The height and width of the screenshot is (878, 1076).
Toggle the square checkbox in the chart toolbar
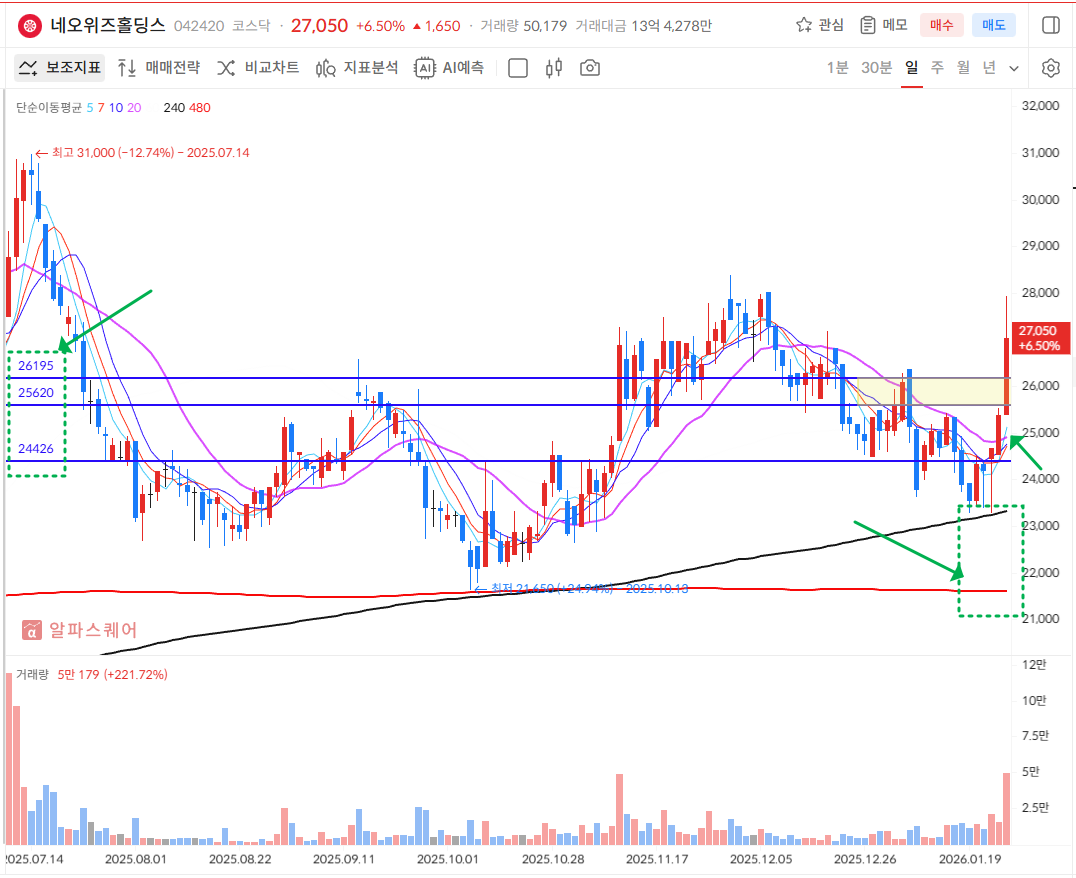(518, 68)
